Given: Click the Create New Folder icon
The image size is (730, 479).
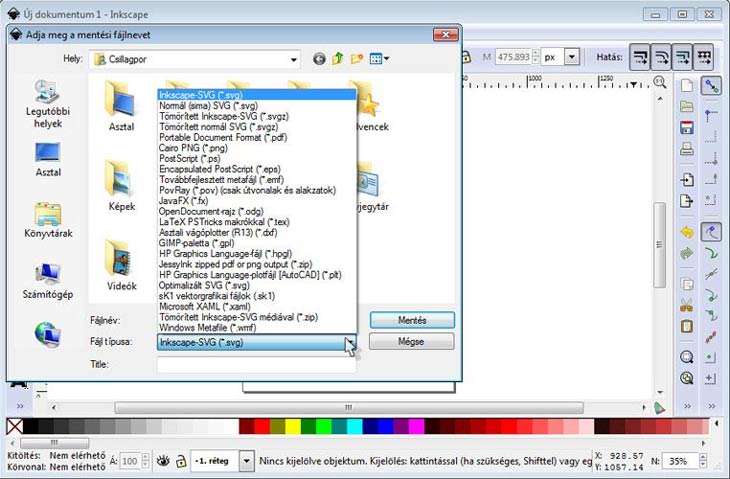Looking at the screenshot, I should pyautogui.click(x=356, y=59).
